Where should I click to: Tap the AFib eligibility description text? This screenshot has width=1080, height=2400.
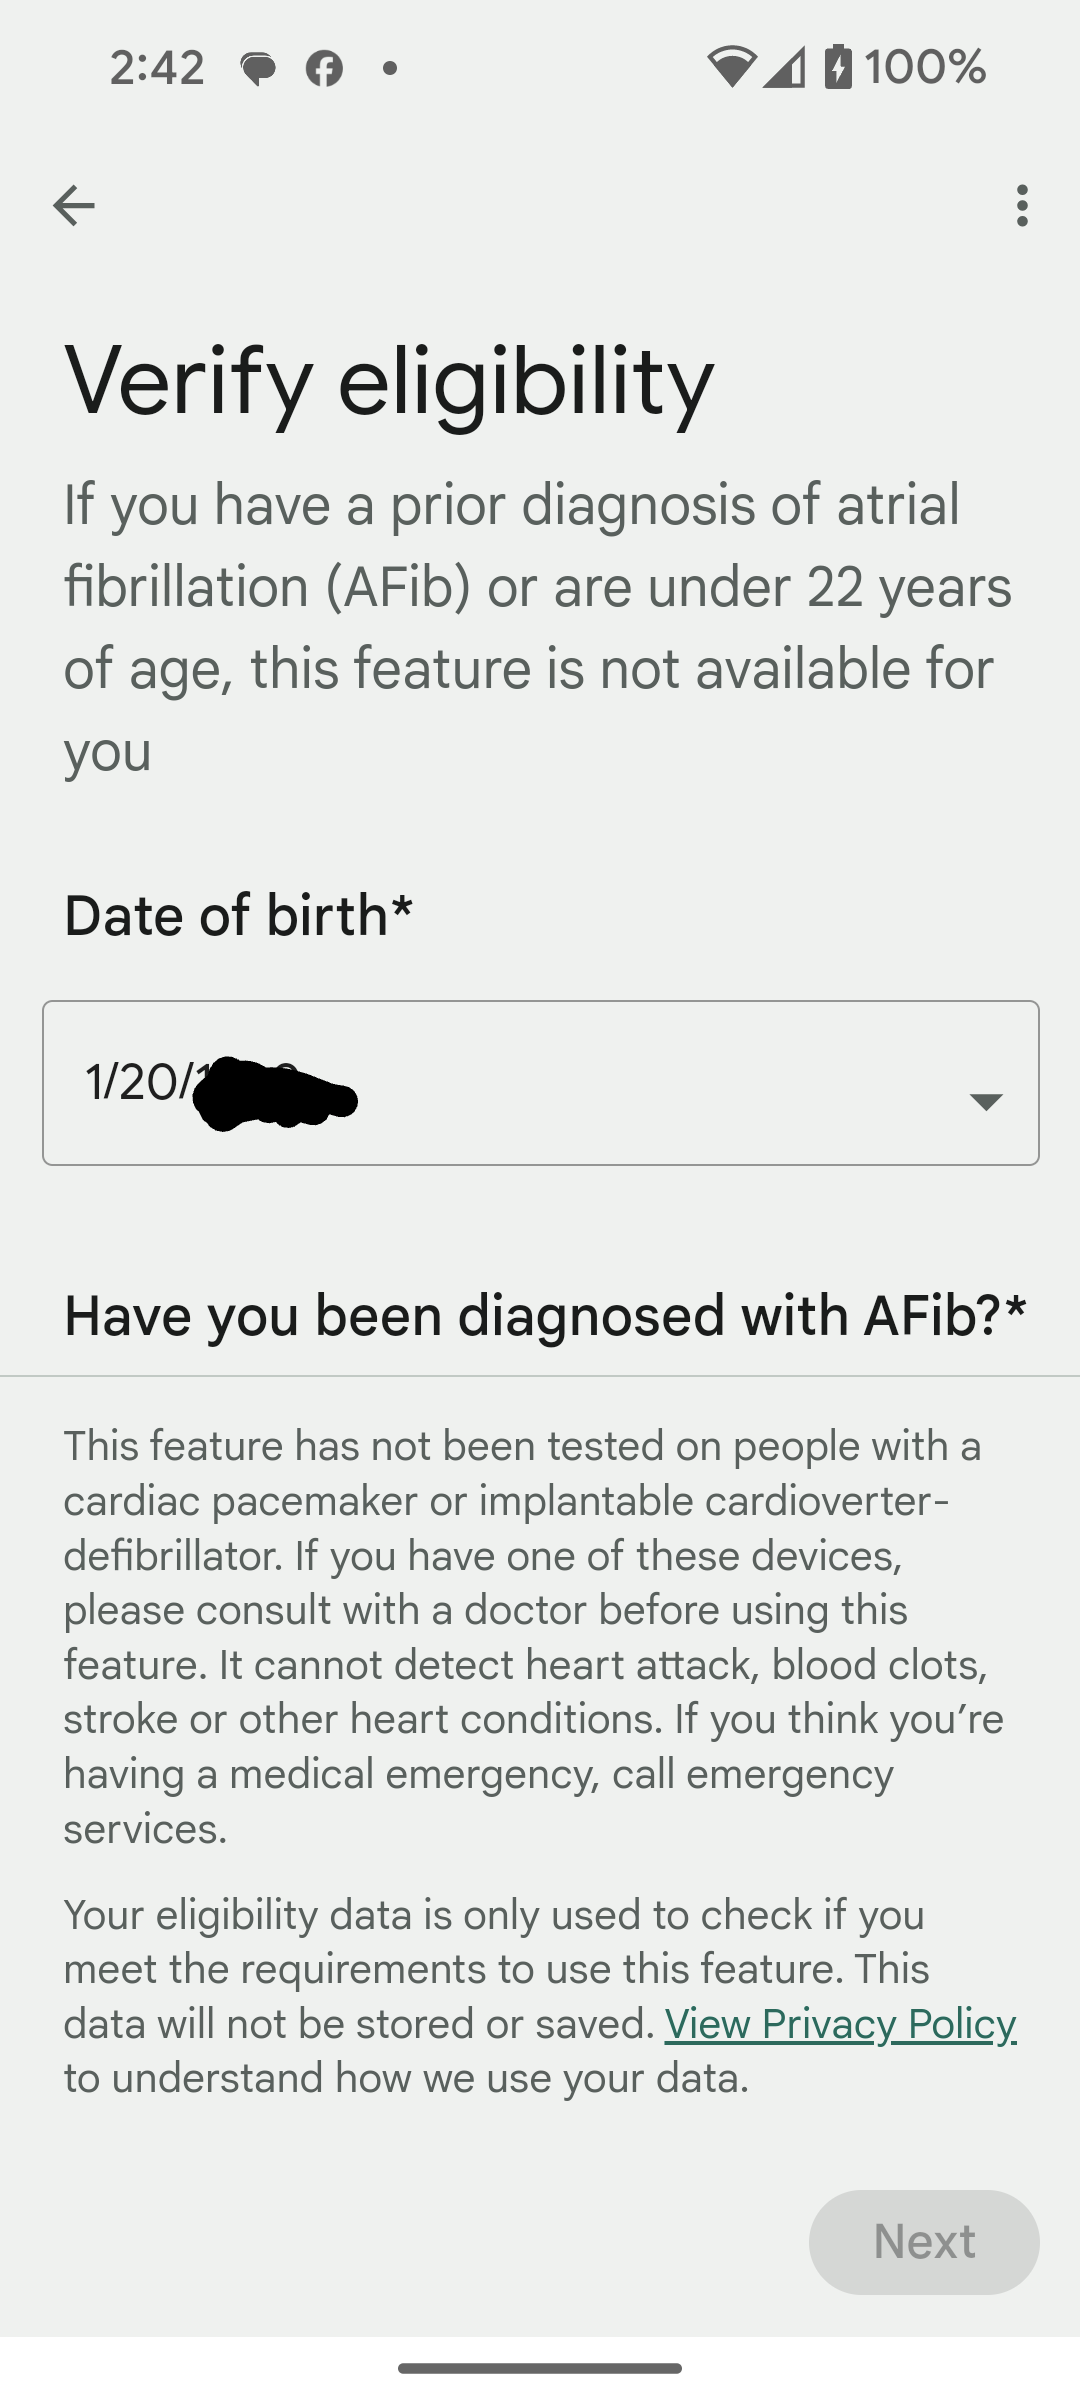[x=538, y=627]
